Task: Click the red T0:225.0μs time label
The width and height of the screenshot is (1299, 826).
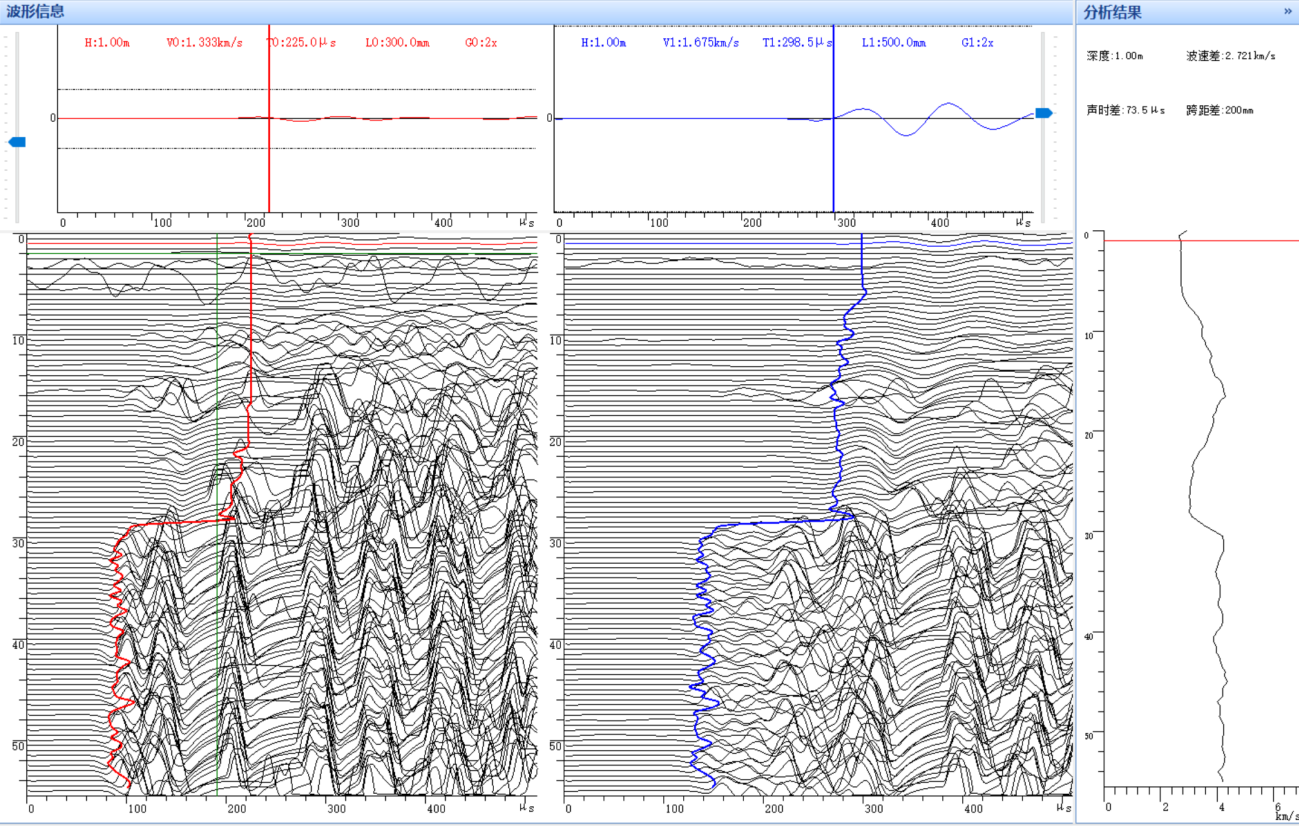Action: pos(302,43)
